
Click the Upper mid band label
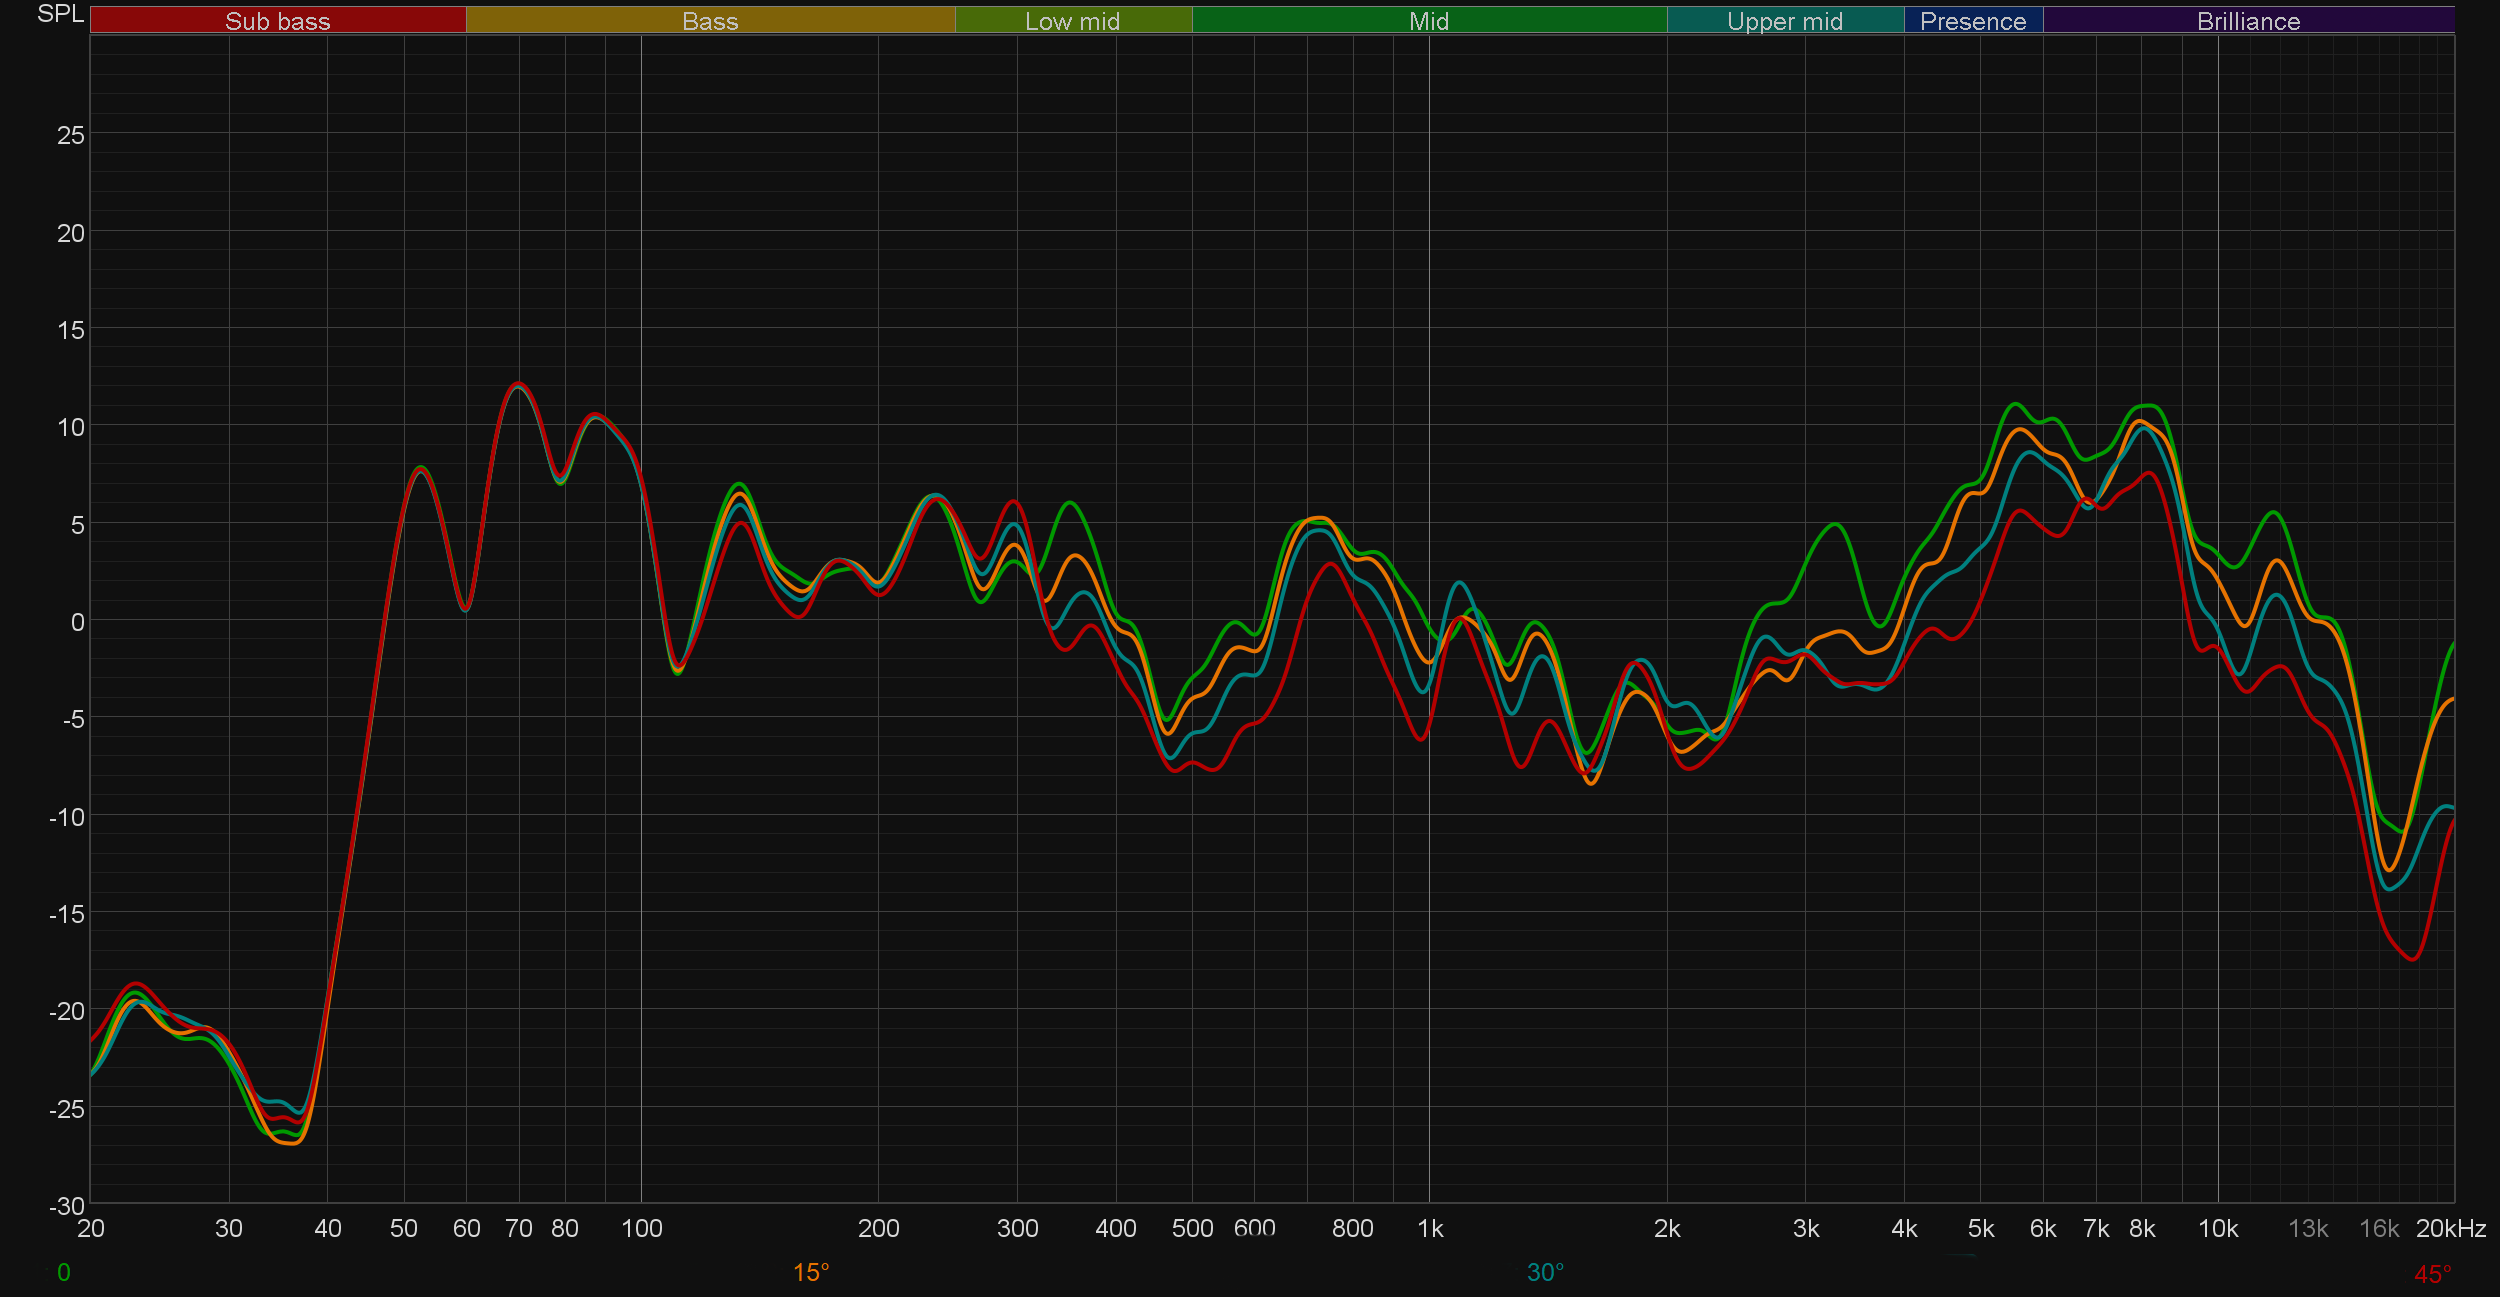(1785, 21)
